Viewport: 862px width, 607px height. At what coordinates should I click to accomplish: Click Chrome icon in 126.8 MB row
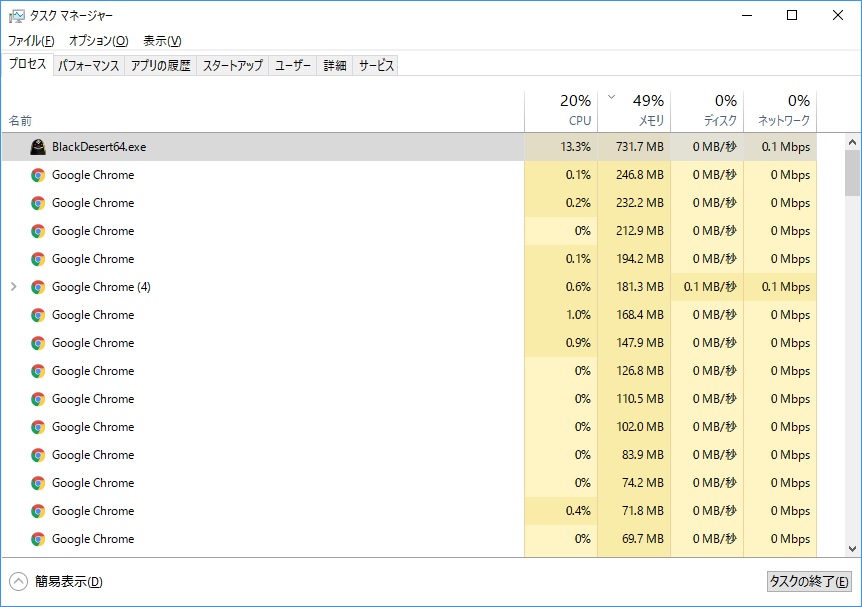38,371
